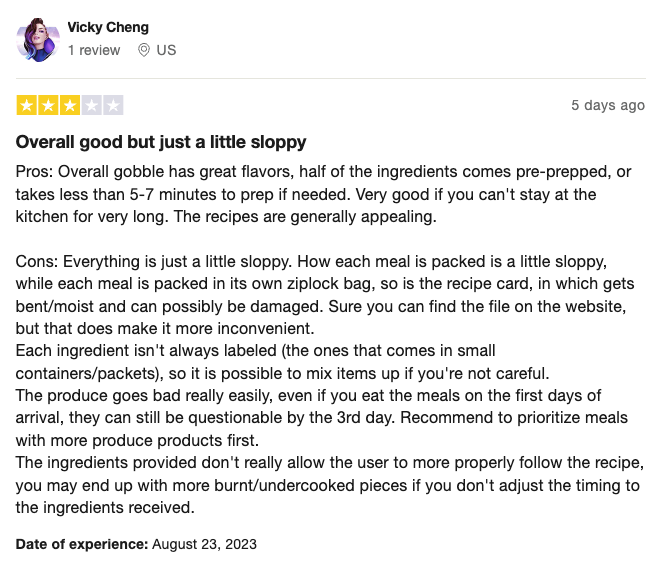This screenshot has width=664, height=566.
Task: Click the Pros paragraph of the review
Action: click(x=324, y=194)
